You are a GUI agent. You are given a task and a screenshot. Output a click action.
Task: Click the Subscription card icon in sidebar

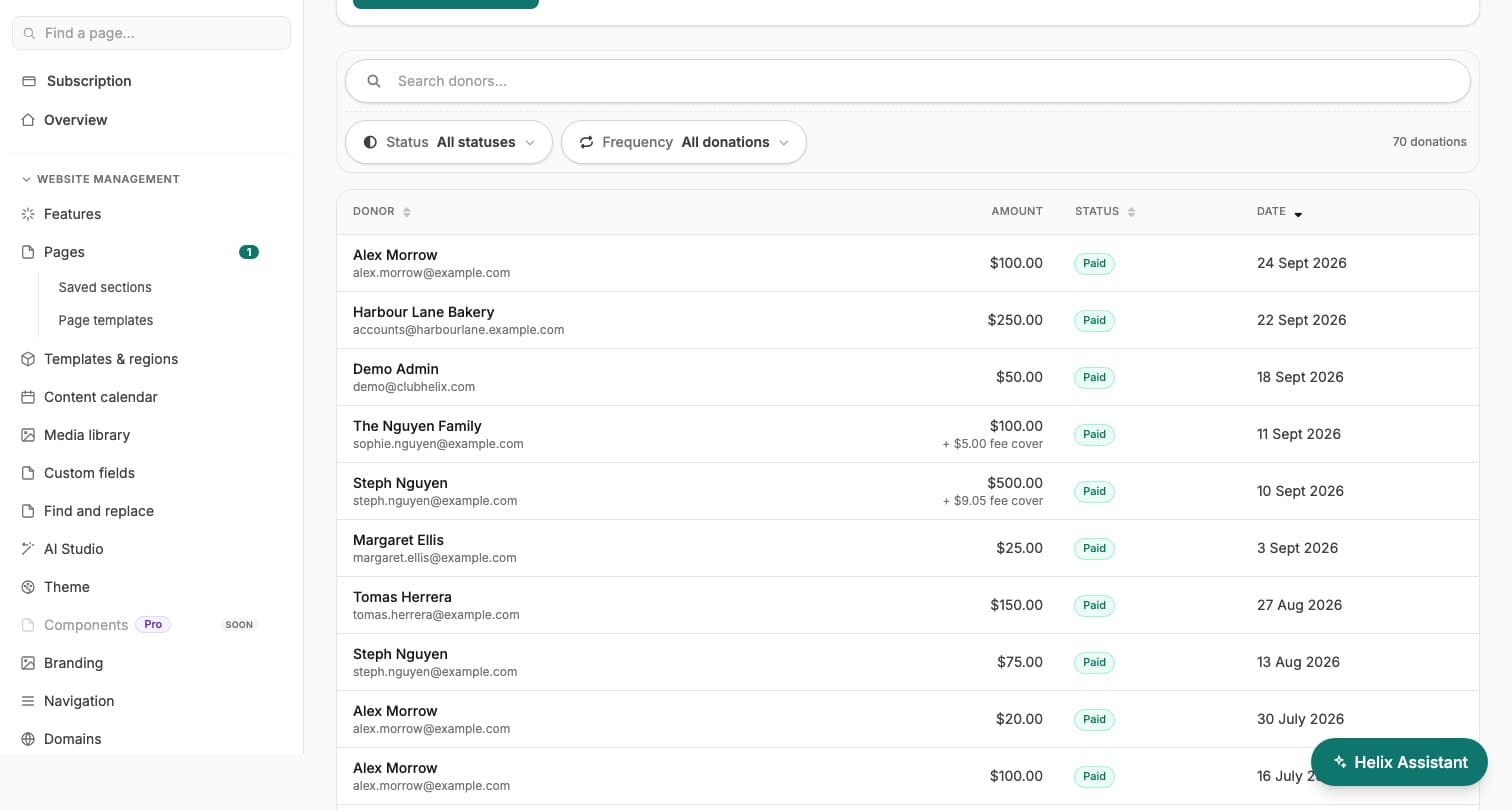[x=29, y=81]
